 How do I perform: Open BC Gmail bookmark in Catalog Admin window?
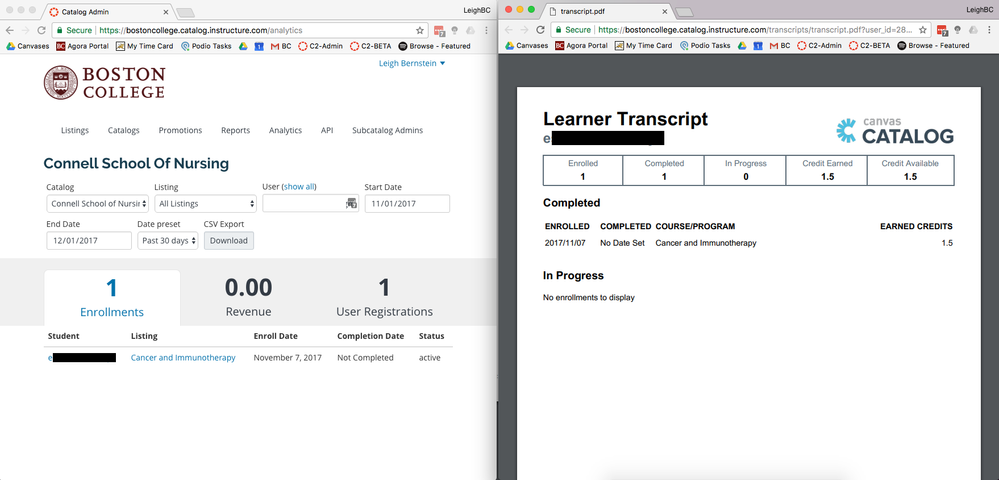point(280,46)
